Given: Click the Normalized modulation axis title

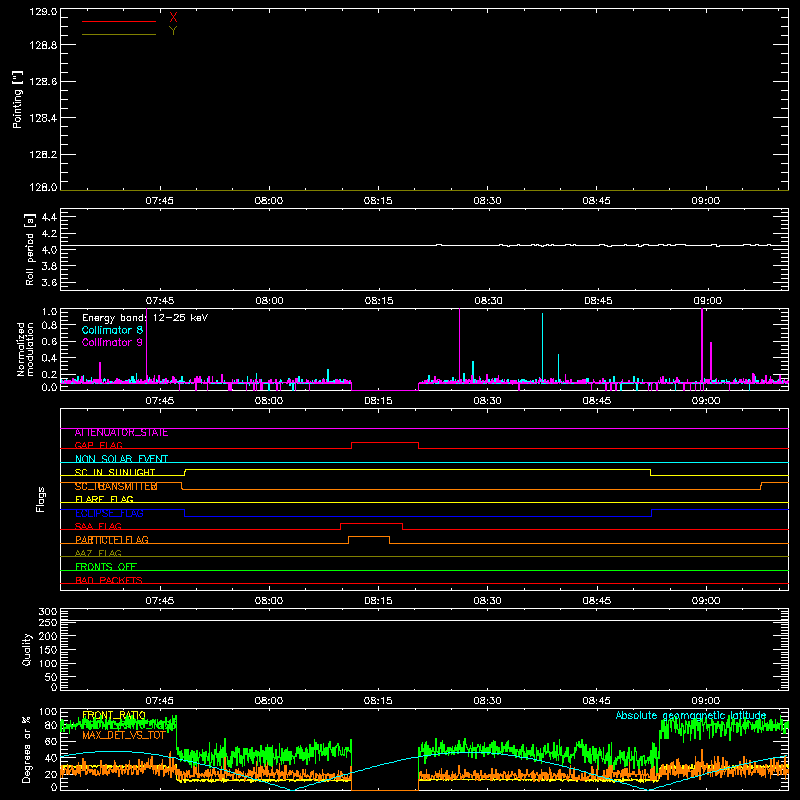Looking at the screenshot, I should 26,349.
